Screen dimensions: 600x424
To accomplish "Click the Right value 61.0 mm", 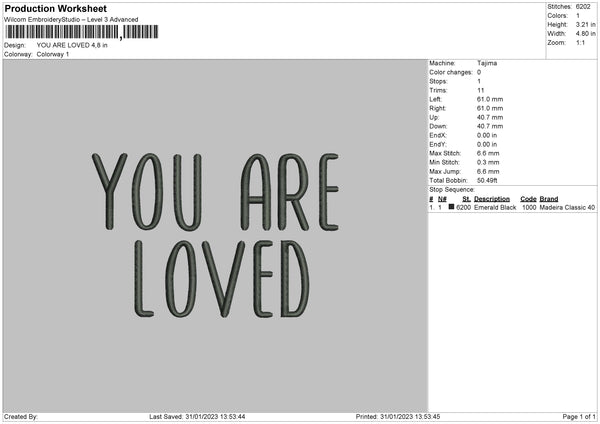I will coord(490,108).
